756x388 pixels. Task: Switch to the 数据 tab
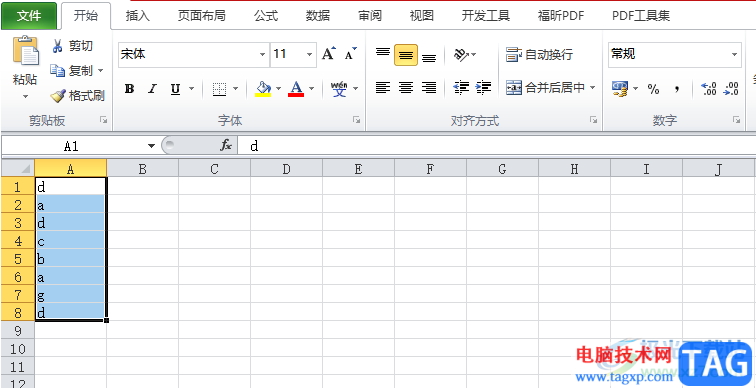(x=318, y=16)
